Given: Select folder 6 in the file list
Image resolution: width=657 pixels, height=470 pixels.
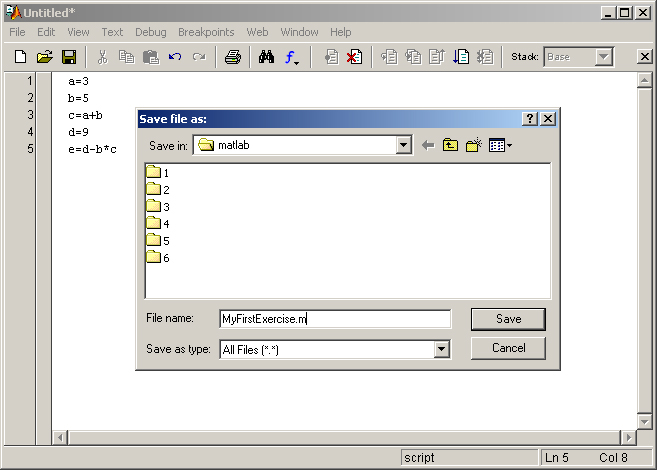Looking at the screenshot, I should click(x=158, y=257).
